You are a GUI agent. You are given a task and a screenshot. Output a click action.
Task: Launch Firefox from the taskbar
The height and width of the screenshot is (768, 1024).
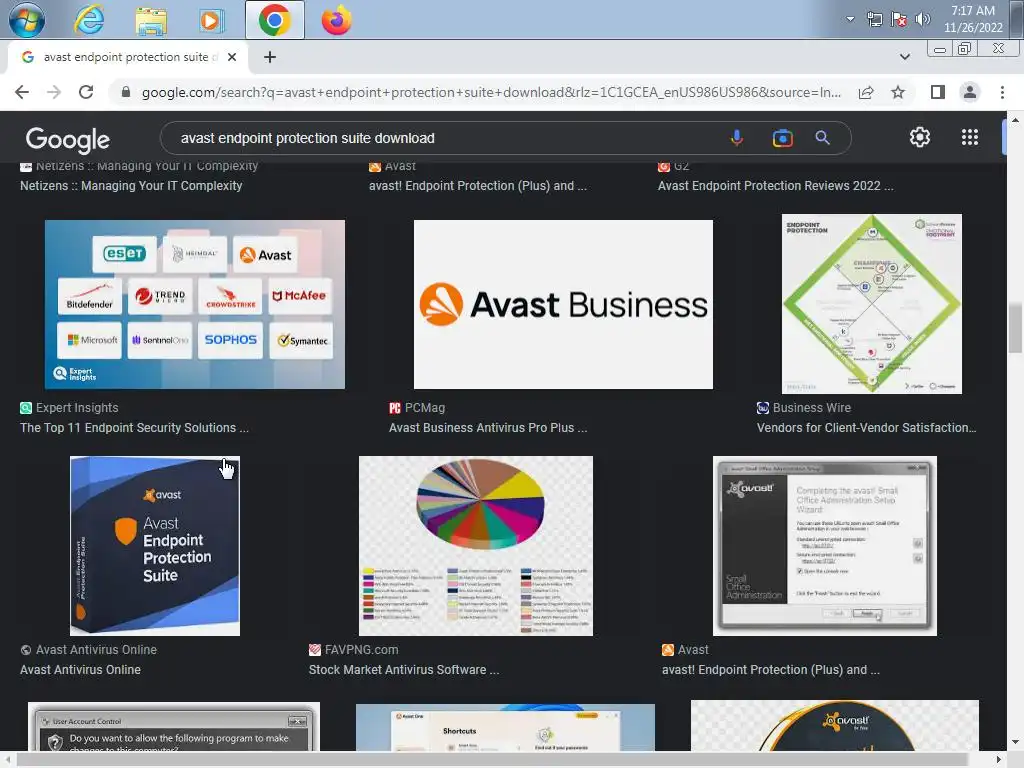click(x=336, y=20)
